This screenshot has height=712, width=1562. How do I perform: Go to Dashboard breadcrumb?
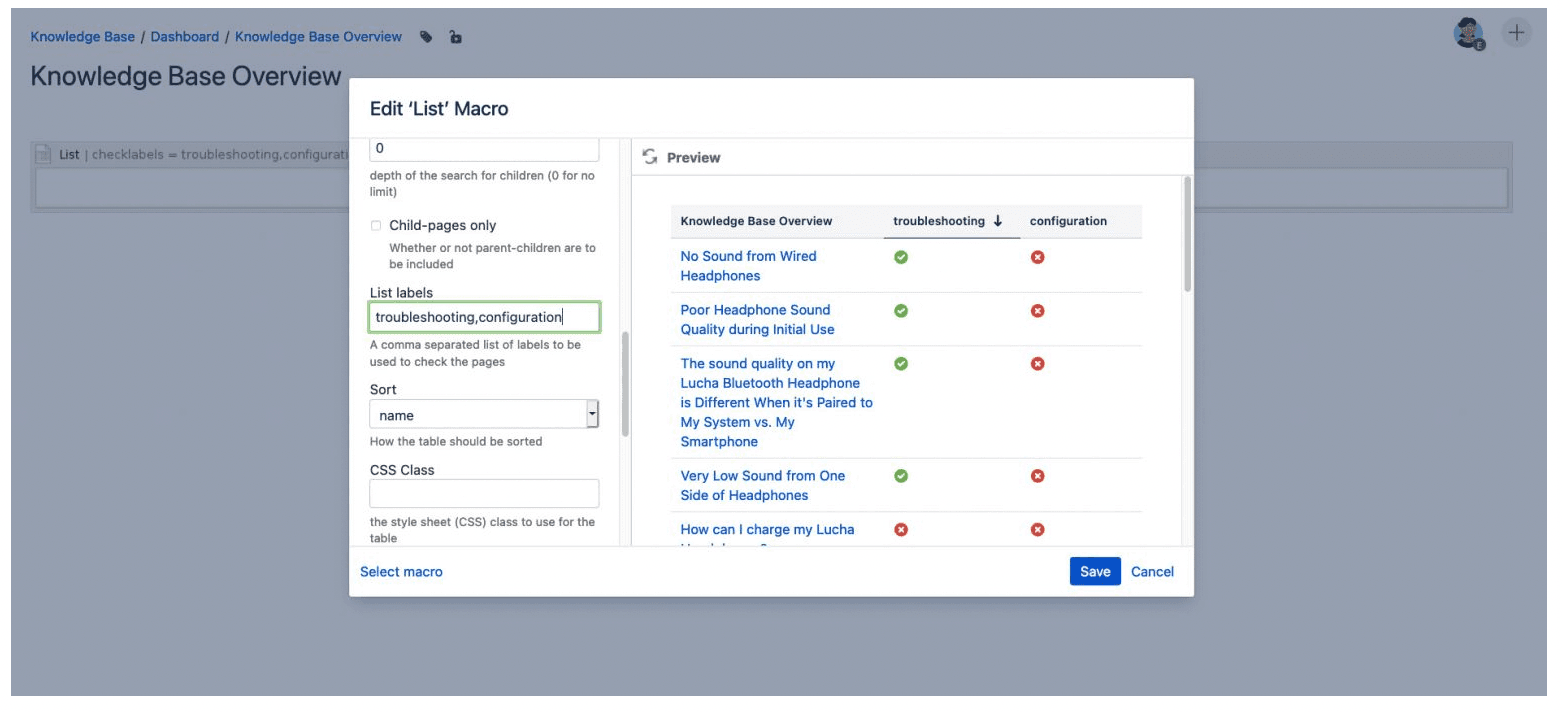coord(185,37)
